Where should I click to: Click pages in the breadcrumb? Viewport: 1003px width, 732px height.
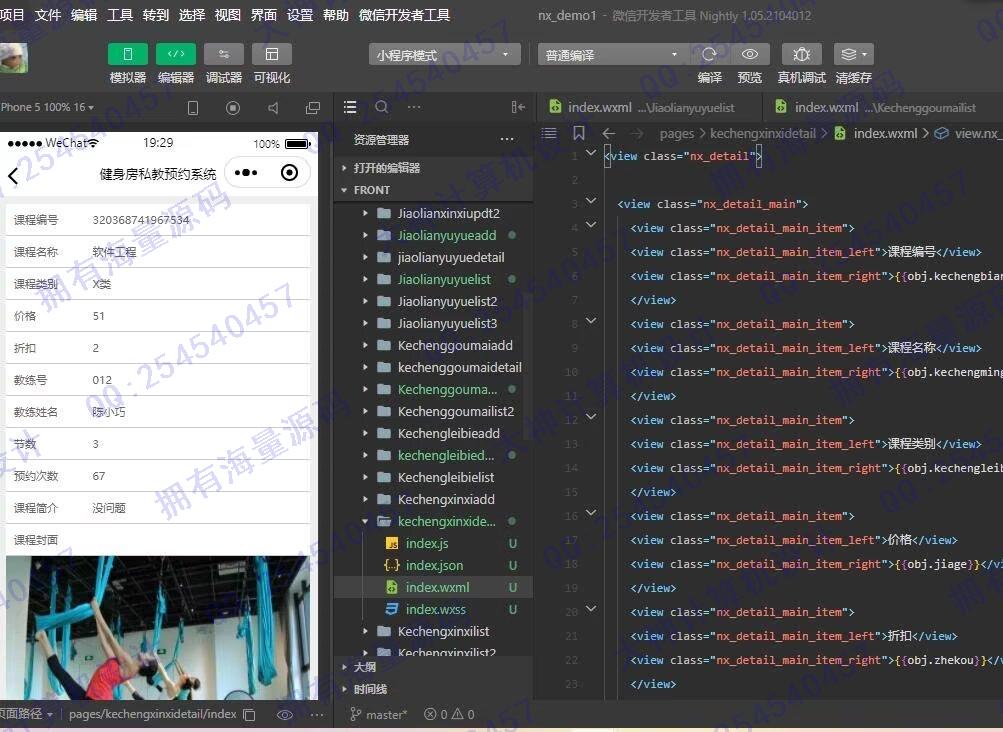676,133
